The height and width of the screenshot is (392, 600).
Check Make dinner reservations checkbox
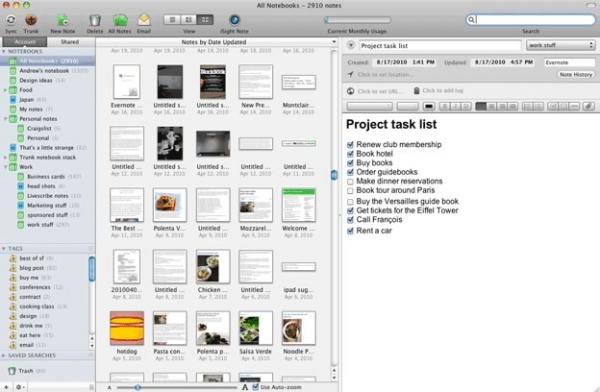click(350, 181)
